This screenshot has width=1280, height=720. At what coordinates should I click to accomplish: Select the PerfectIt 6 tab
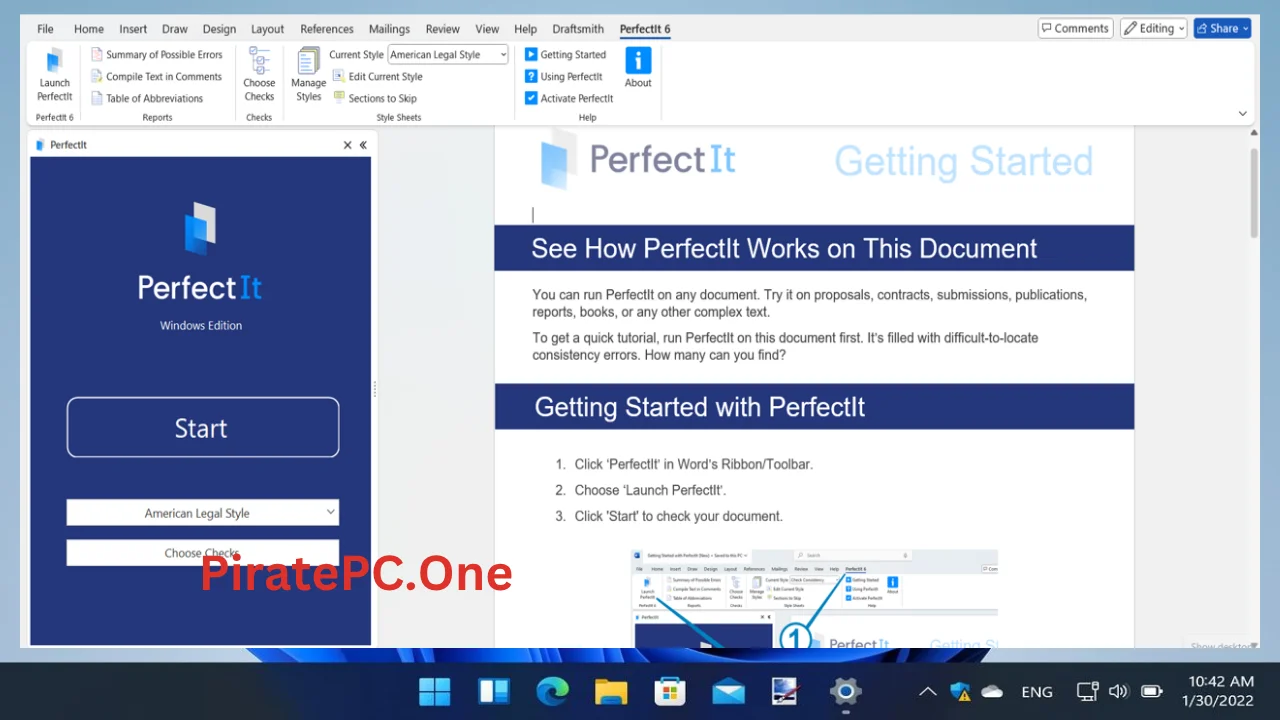pyautogui.click(x=645, y=29)
